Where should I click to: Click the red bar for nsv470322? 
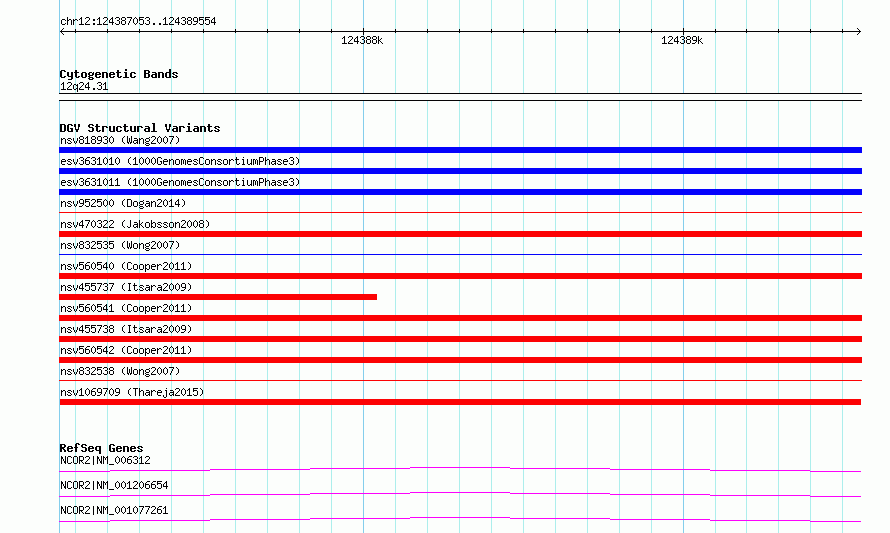[460, 234]
